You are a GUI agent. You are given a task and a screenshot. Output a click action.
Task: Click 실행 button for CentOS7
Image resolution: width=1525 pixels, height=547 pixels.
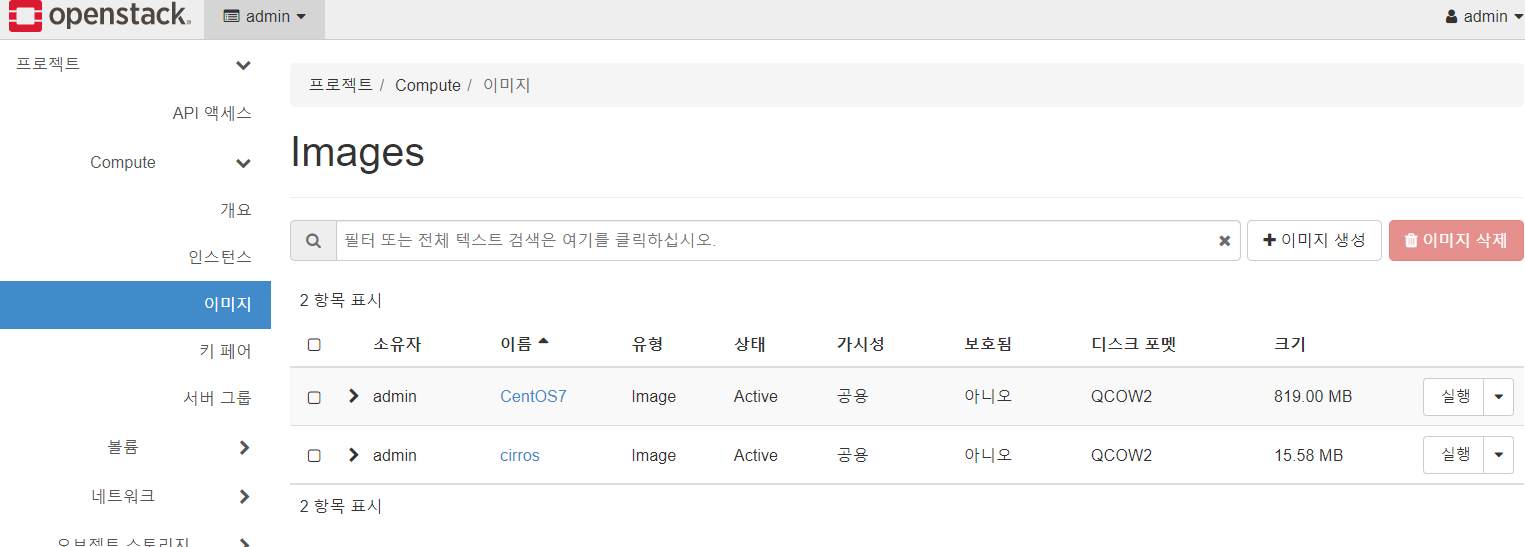click(x=1454, y=396)
